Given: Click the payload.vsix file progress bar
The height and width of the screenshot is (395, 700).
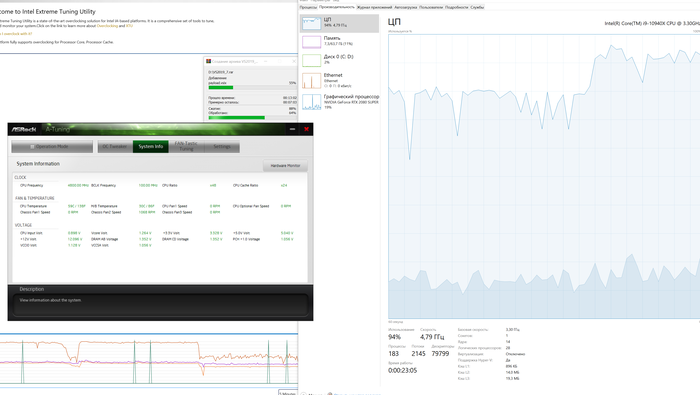Looking at the screenshot, I should 252,87.
